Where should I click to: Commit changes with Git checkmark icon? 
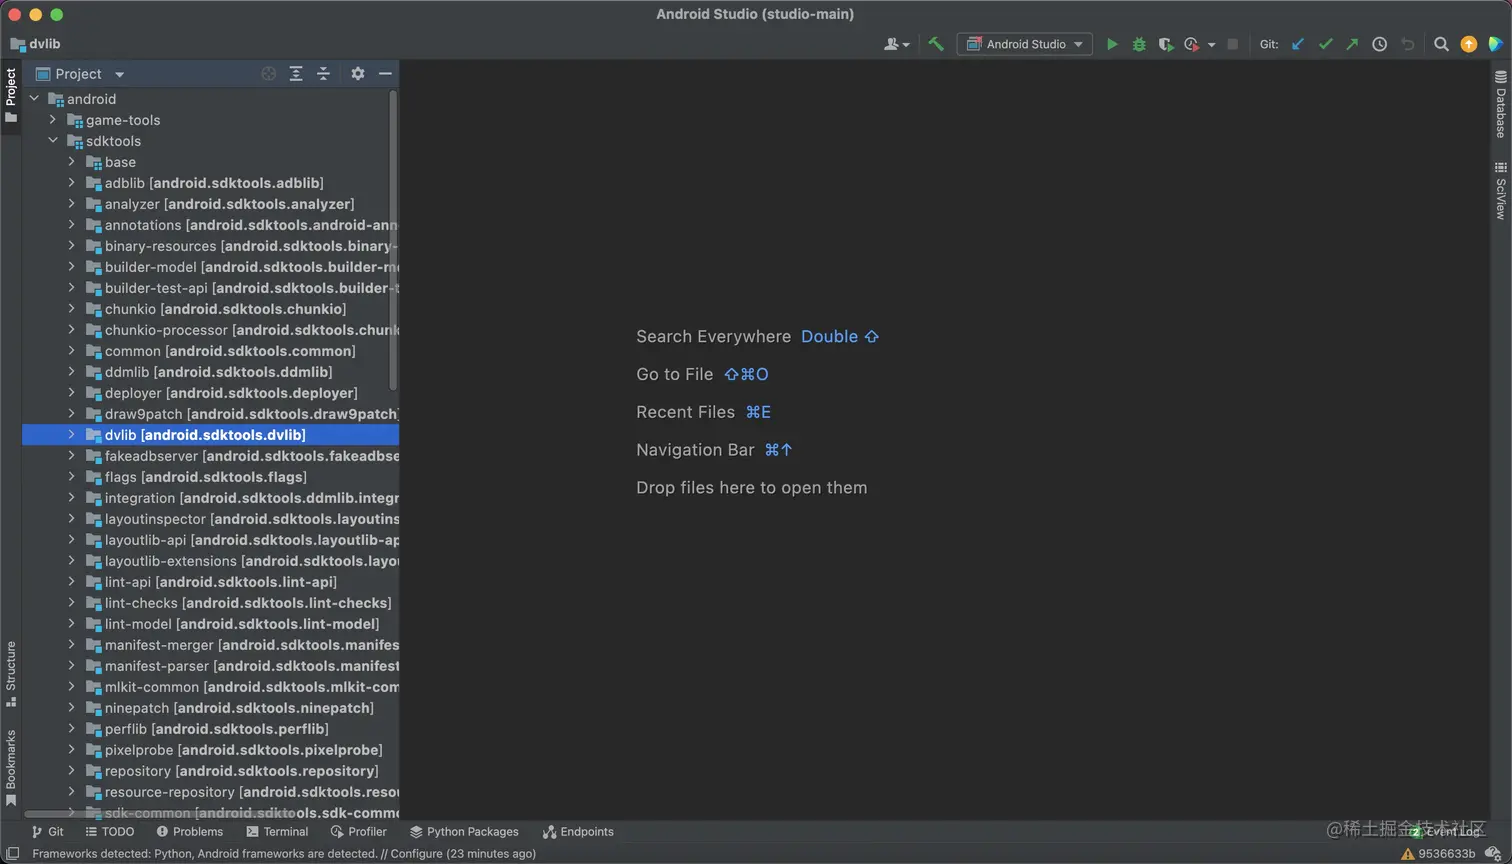(x=1325, y=44)
